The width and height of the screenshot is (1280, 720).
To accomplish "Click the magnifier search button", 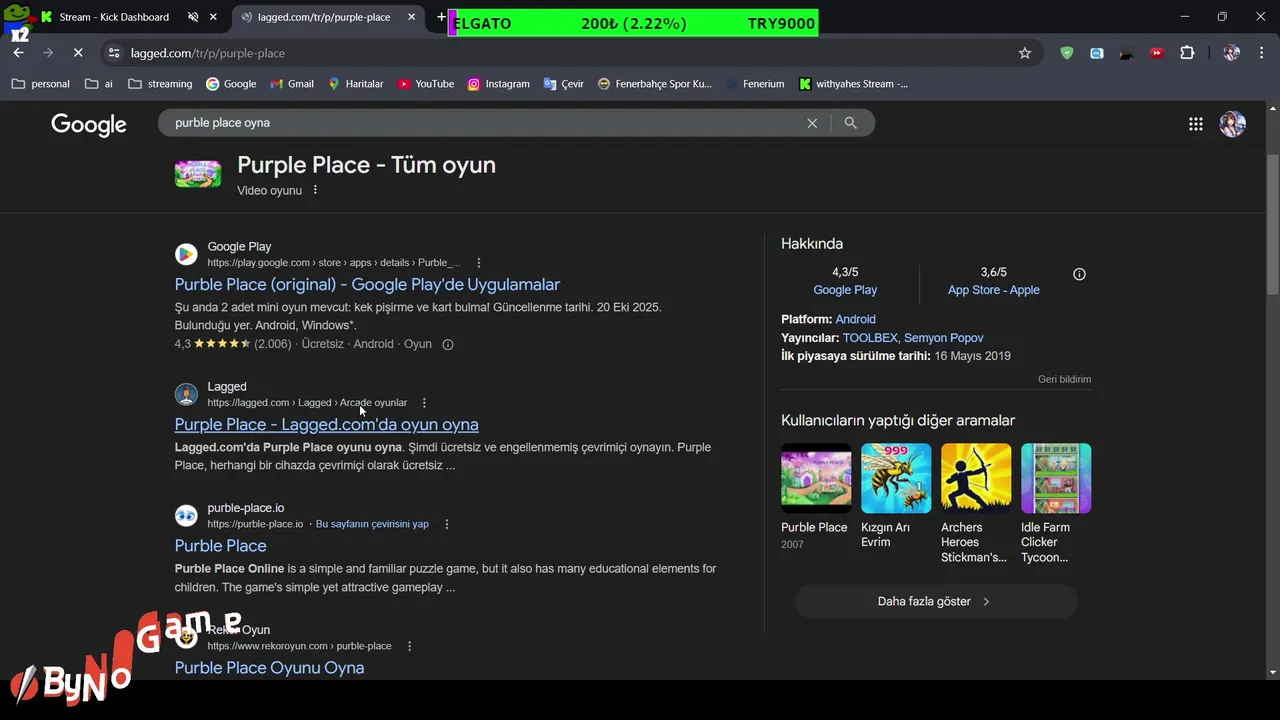I will coord(851,123).
